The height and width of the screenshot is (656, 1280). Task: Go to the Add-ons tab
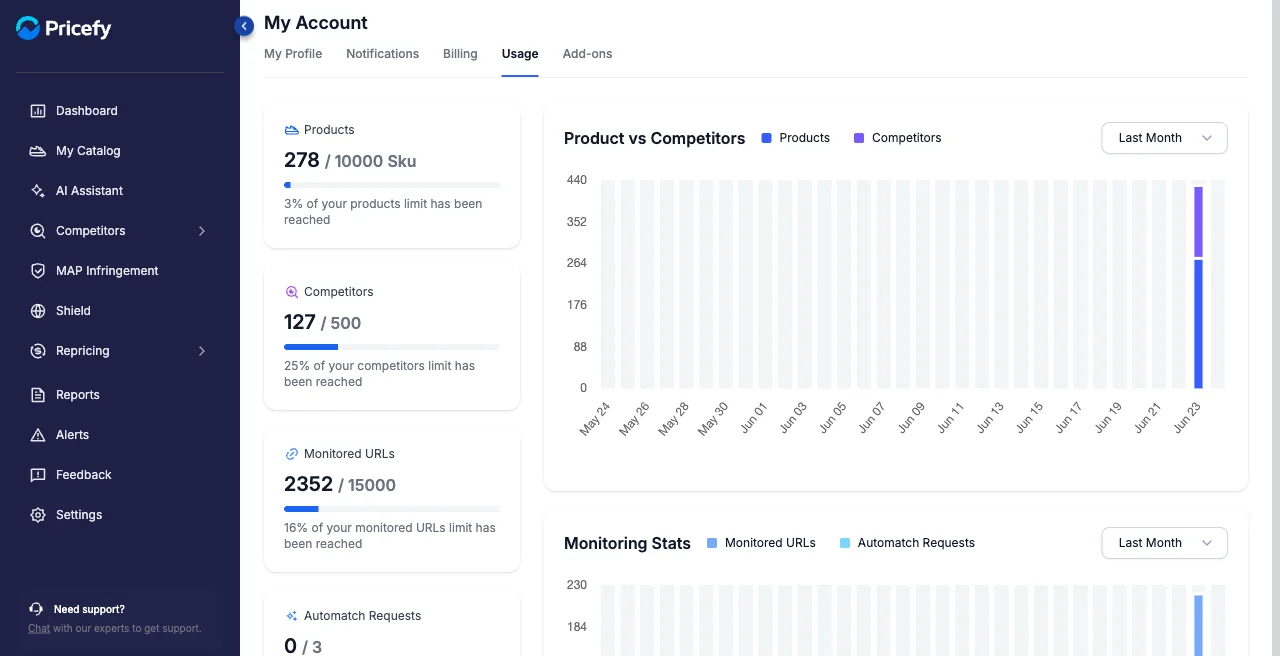587,54
